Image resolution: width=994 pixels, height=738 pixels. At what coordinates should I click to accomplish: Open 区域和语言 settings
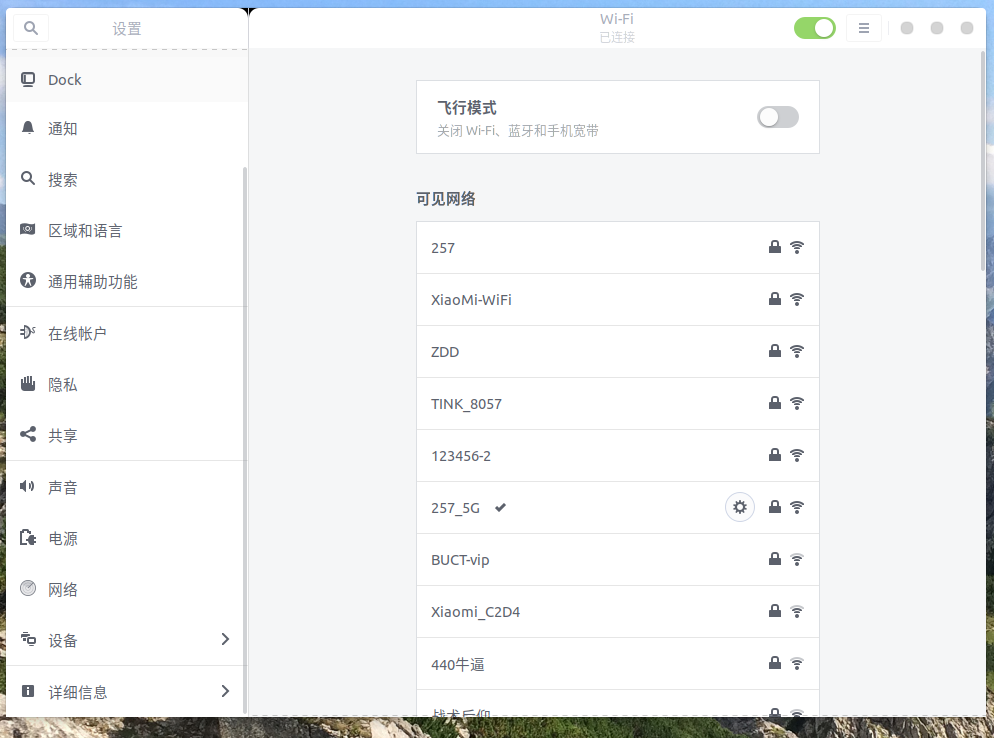click(85, 230)
